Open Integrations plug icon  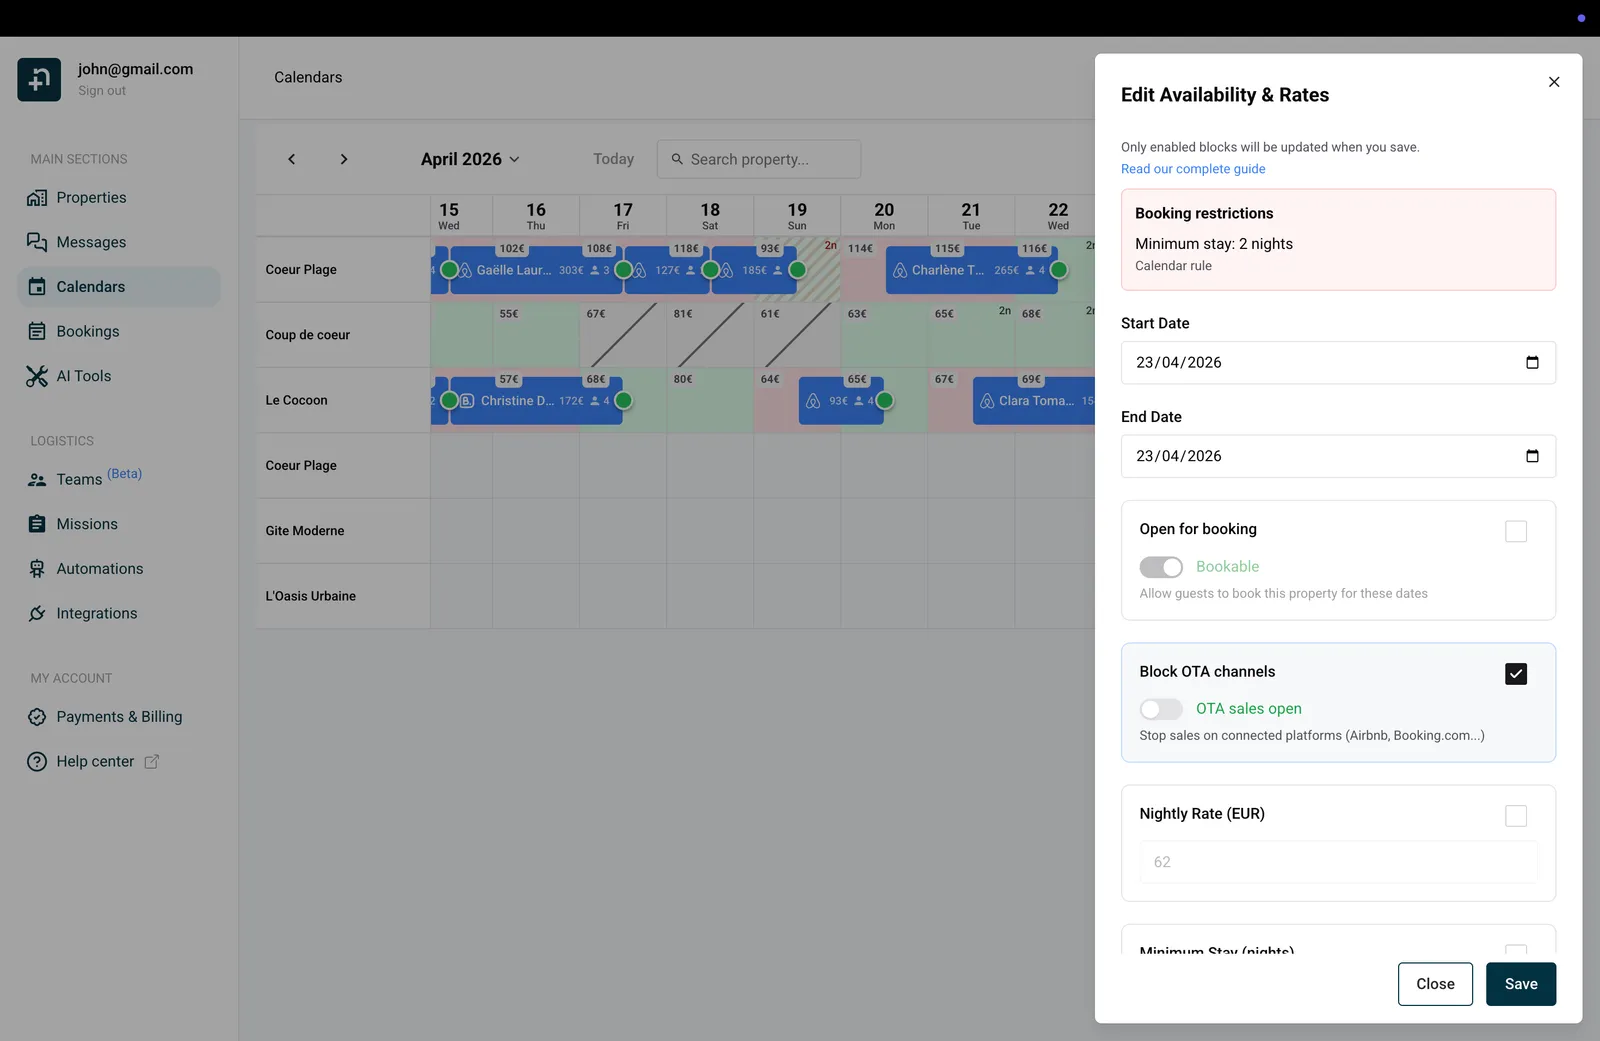[37, 613]
